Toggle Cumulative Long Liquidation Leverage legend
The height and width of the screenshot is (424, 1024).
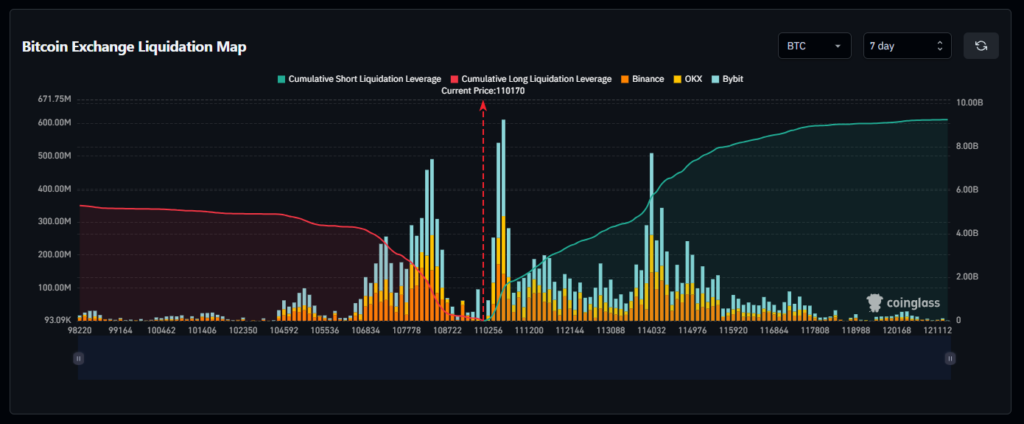531,78
